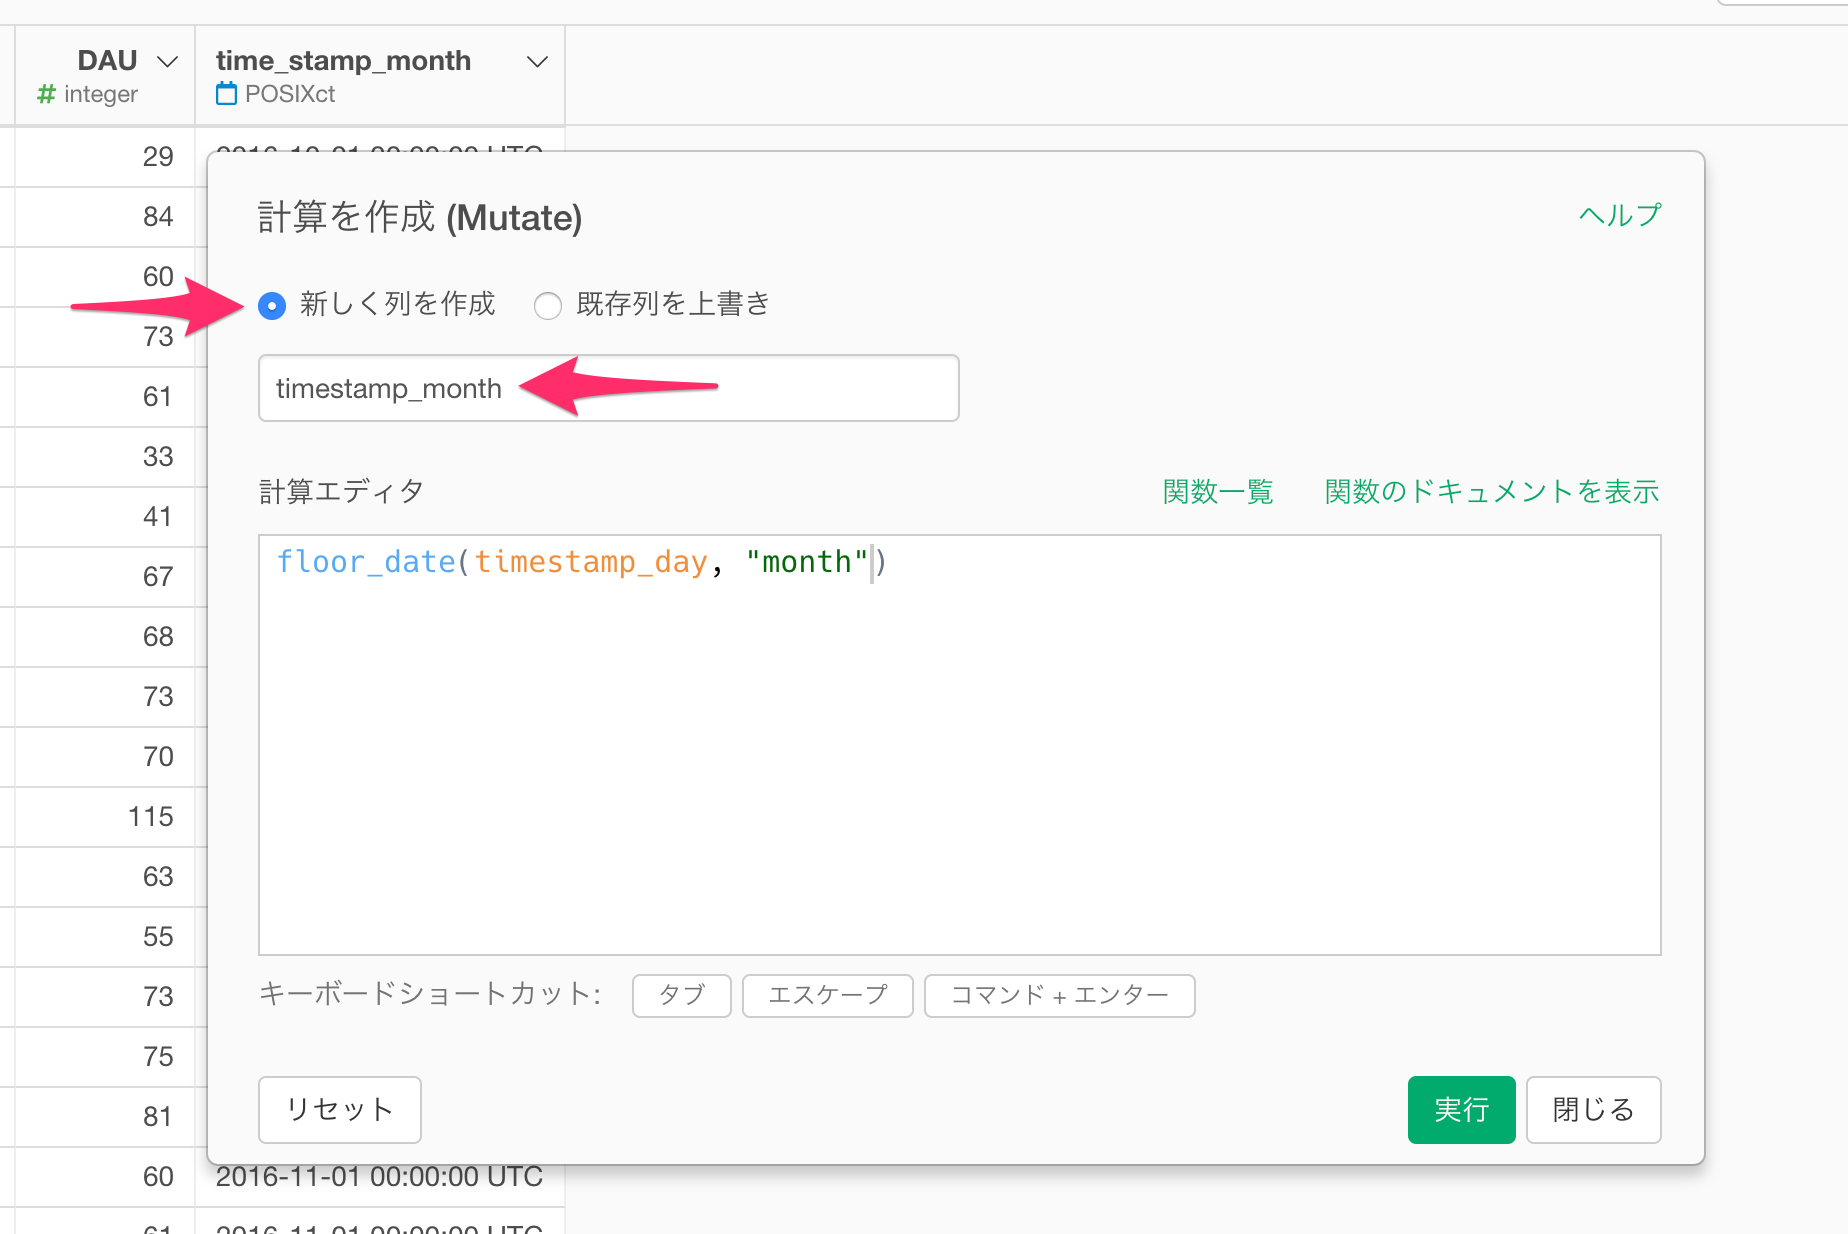Viewport: 1848px width, 1234px height.
Task: Open the time_stamp_month column dropdown menu
Action: tap(537, 62)
